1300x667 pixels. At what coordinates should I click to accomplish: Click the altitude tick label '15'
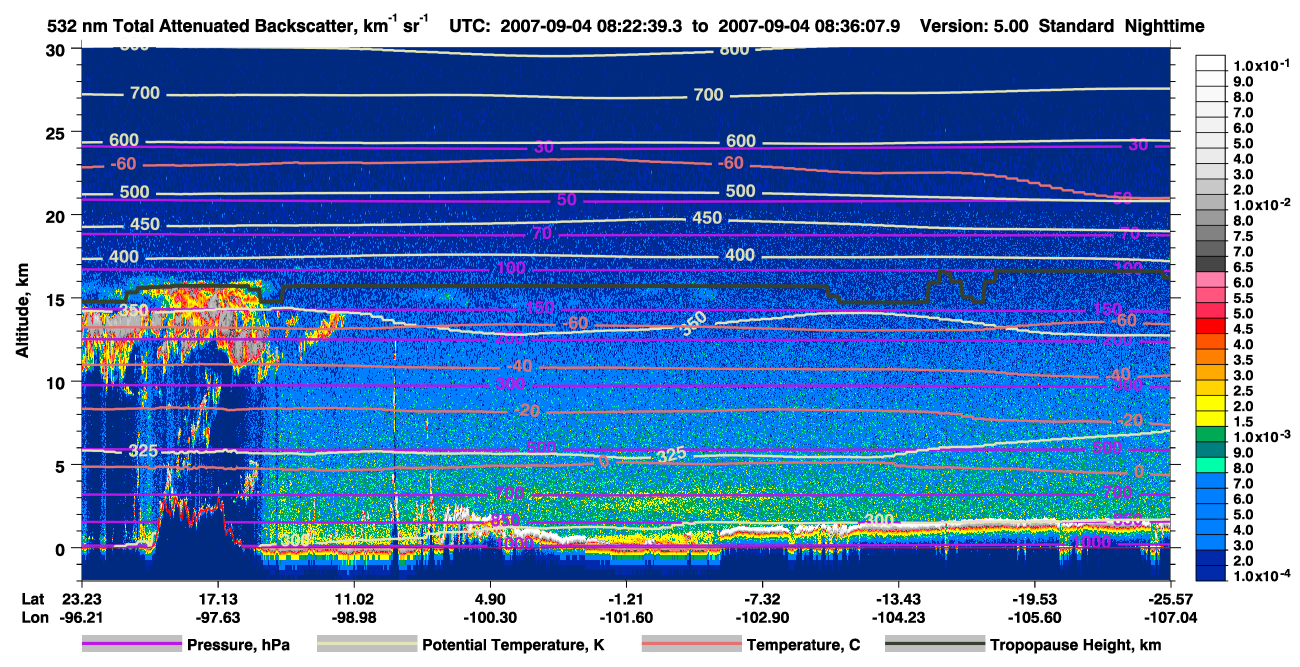57,299
